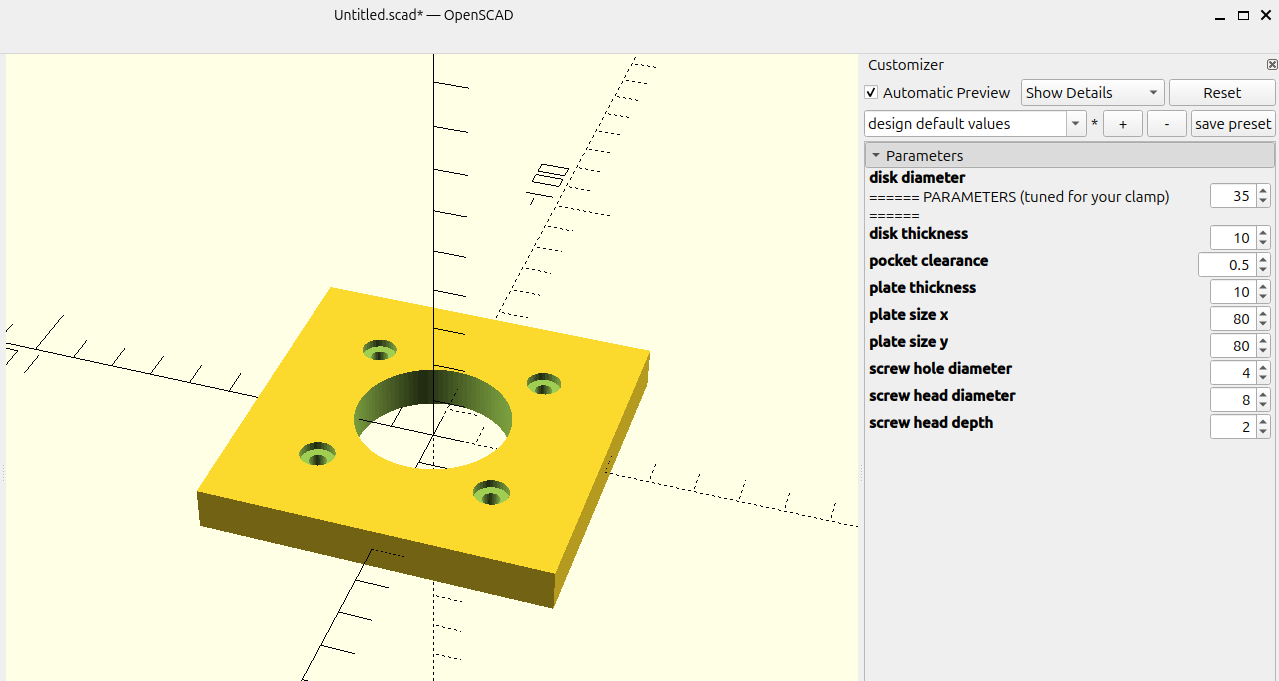The height and width of the screenshot is (681, 1279).
Task: Click the "PARAMETERS (tuned for your clamp)" description text
Action: 1046,197
